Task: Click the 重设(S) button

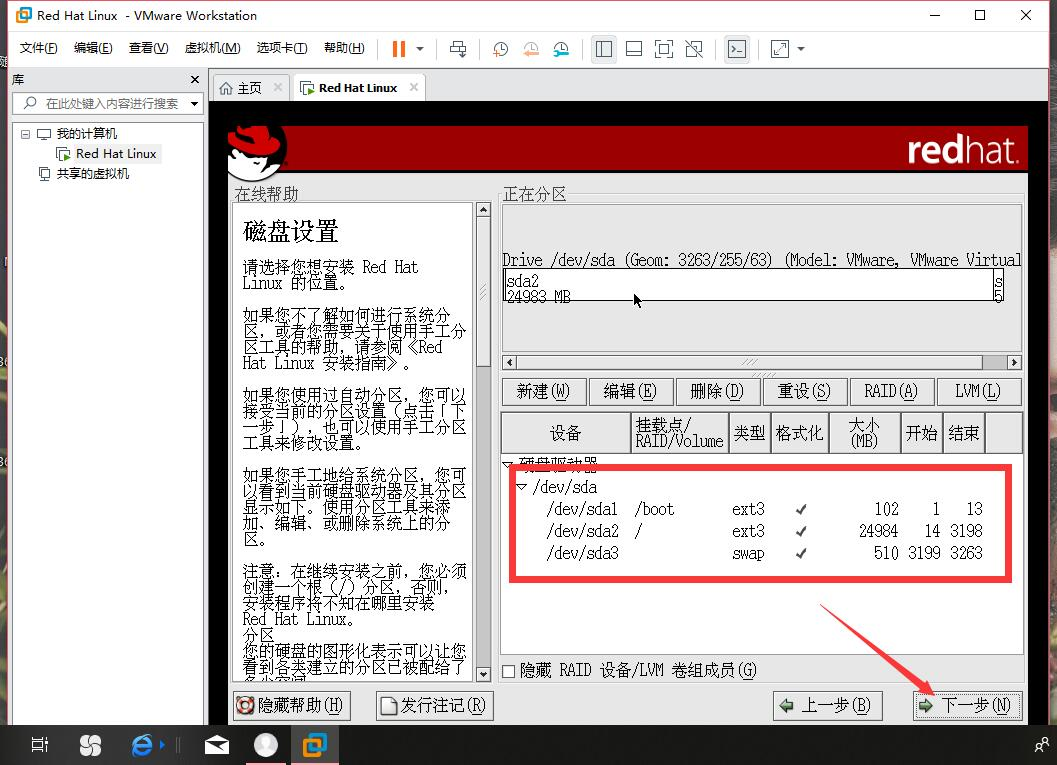Action: (x=804, y=392)
